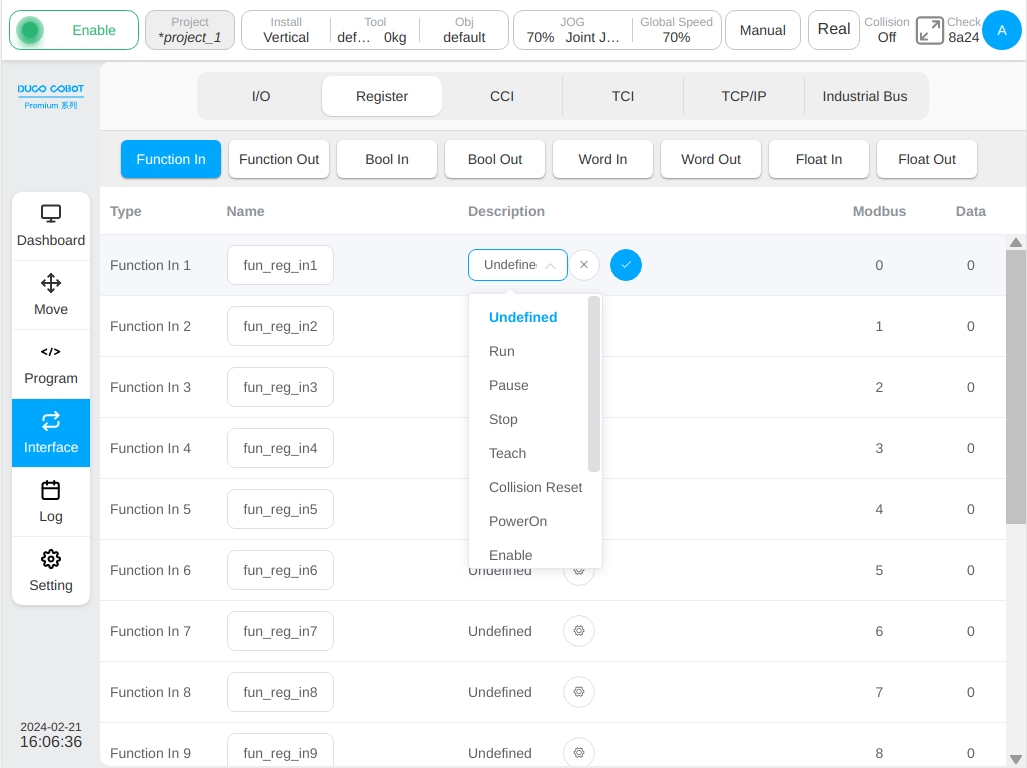
Task: Select Collision Reset from dropdown list
Action: [x=535, y=487]
